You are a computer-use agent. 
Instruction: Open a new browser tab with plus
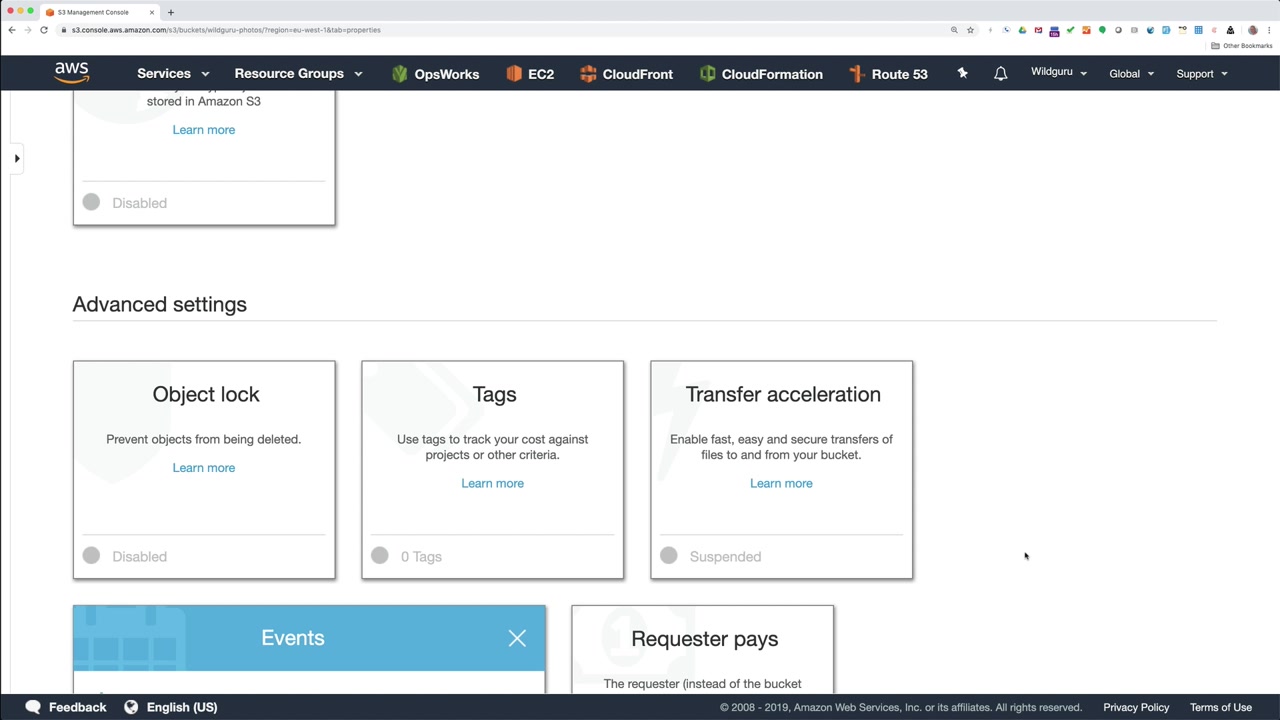point(171,12)
